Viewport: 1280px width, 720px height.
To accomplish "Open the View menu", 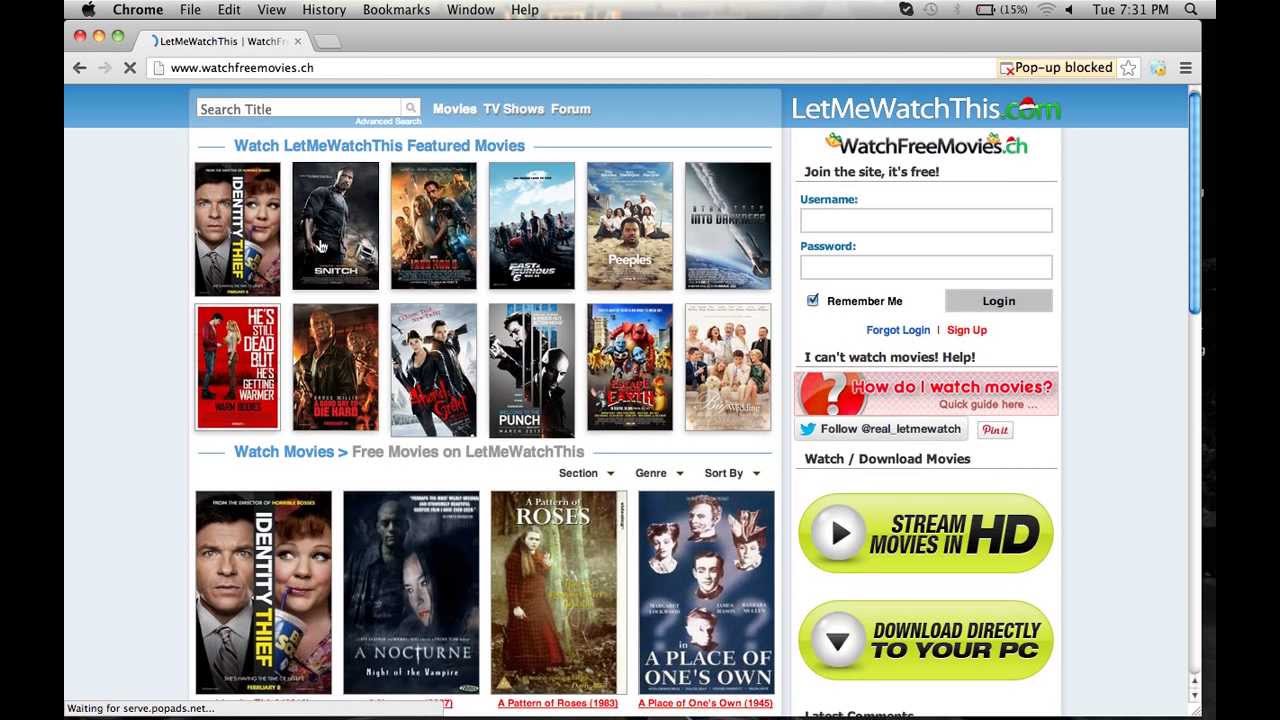I will coord(272,9).
